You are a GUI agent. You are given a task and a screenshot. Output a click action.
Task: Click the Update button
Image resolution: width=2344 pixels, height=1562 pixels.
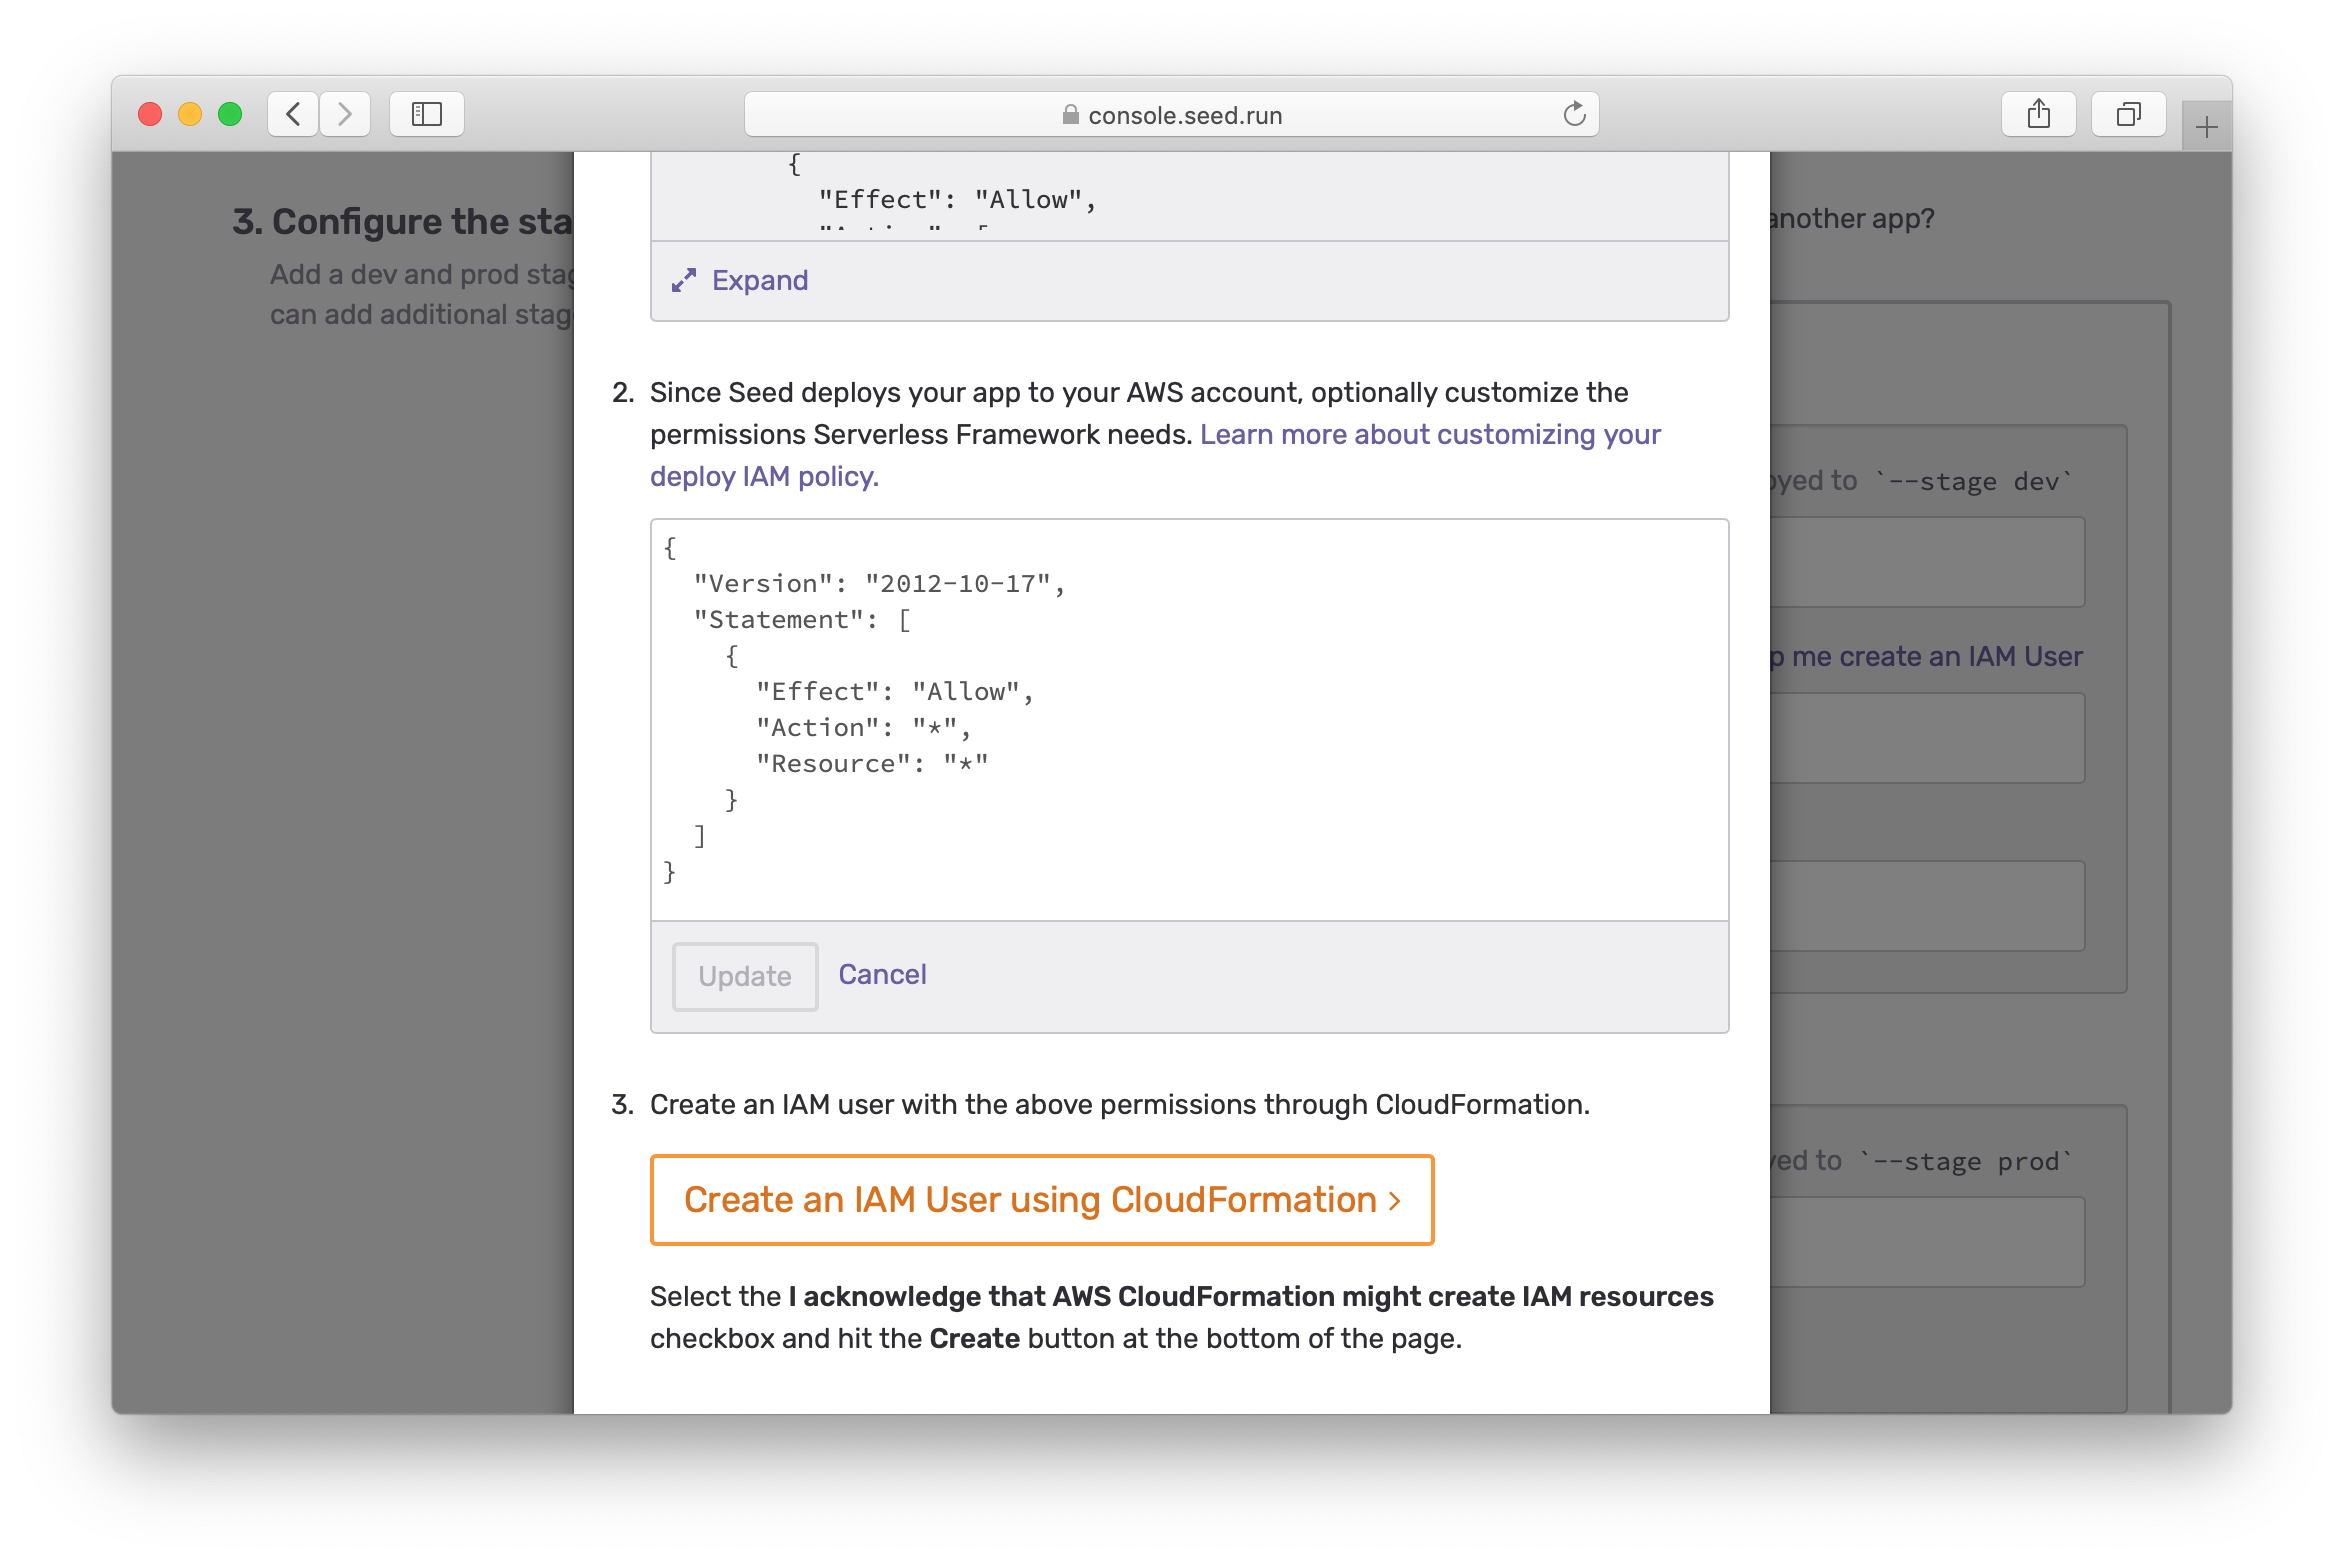tap(745, 976)
